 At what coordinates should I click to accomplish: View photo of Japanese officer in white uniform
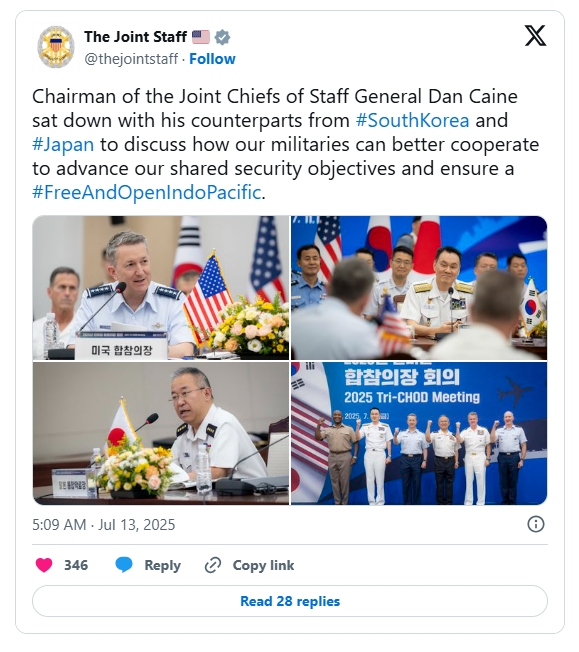pyautogui.click(x=161, y=433)
